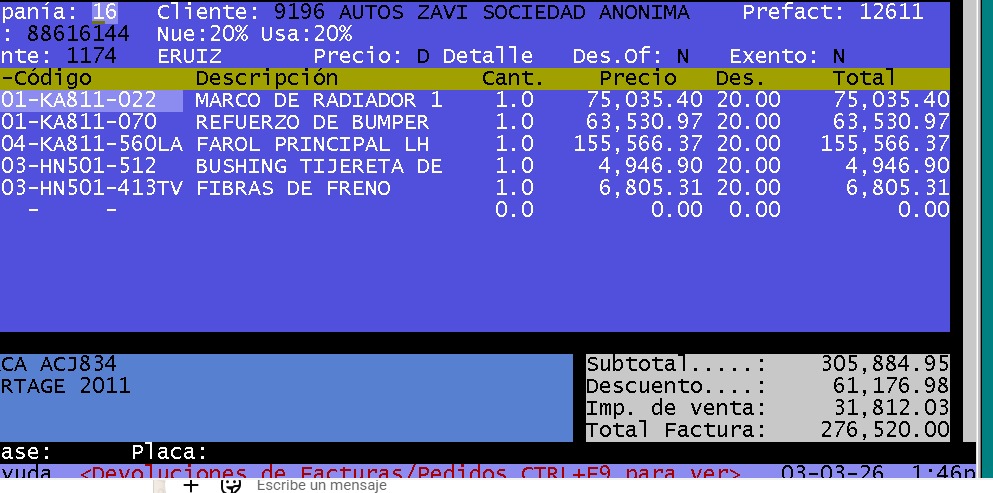Click the number 88616144
Image resolution: width=993 pixels, height=493 pixels.
coord(77,34)
